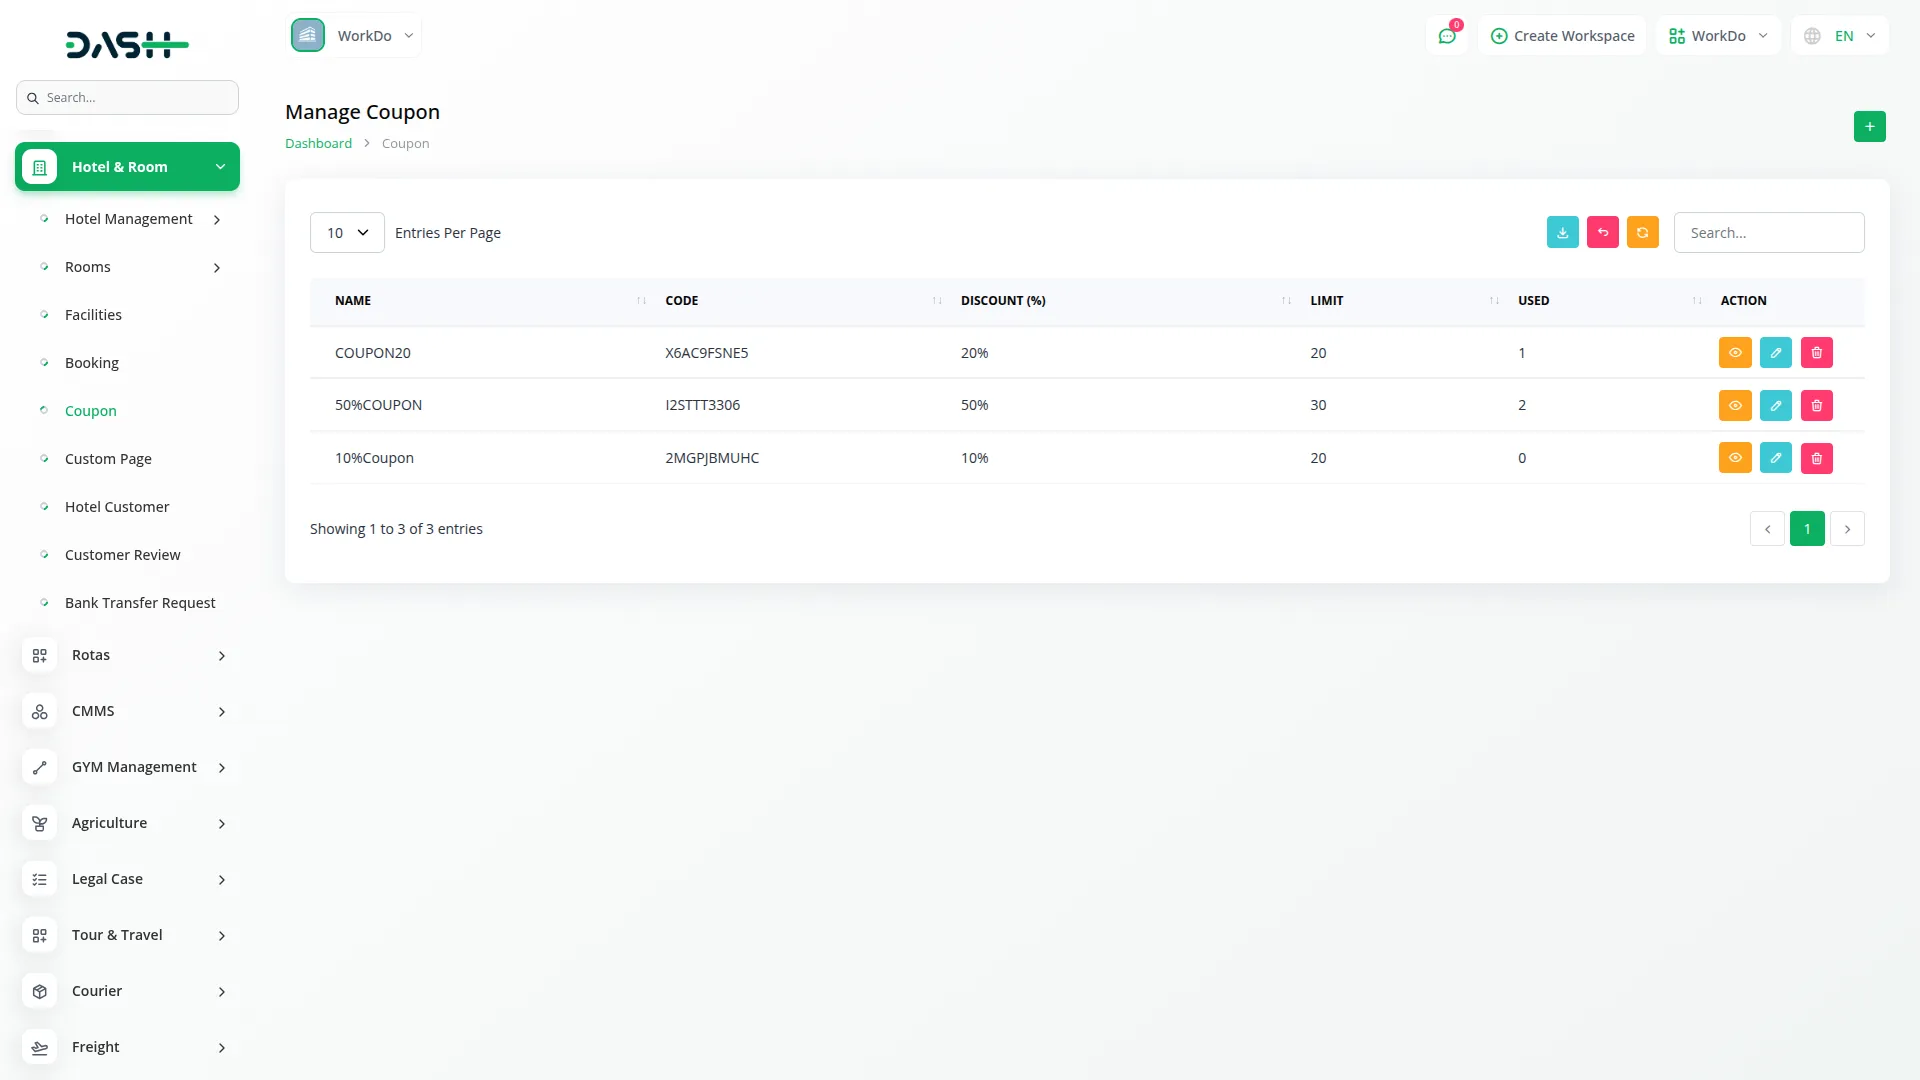Open the chat messages notification icon
1920x1080 pixels.
tap(1446, 36)
